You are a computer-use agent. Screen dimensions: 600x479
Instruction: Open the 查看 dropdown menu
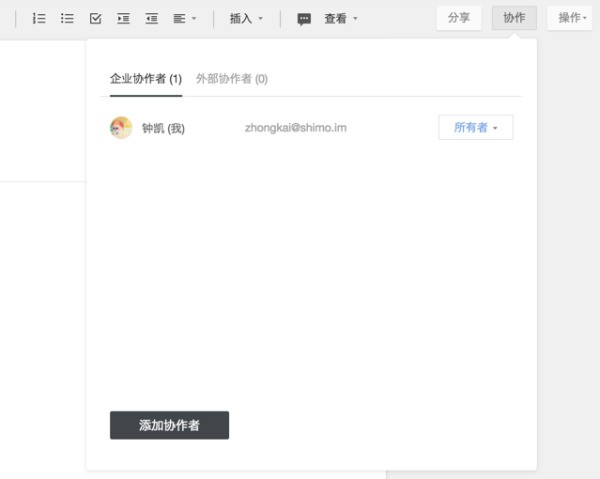[x=340, y=18]
